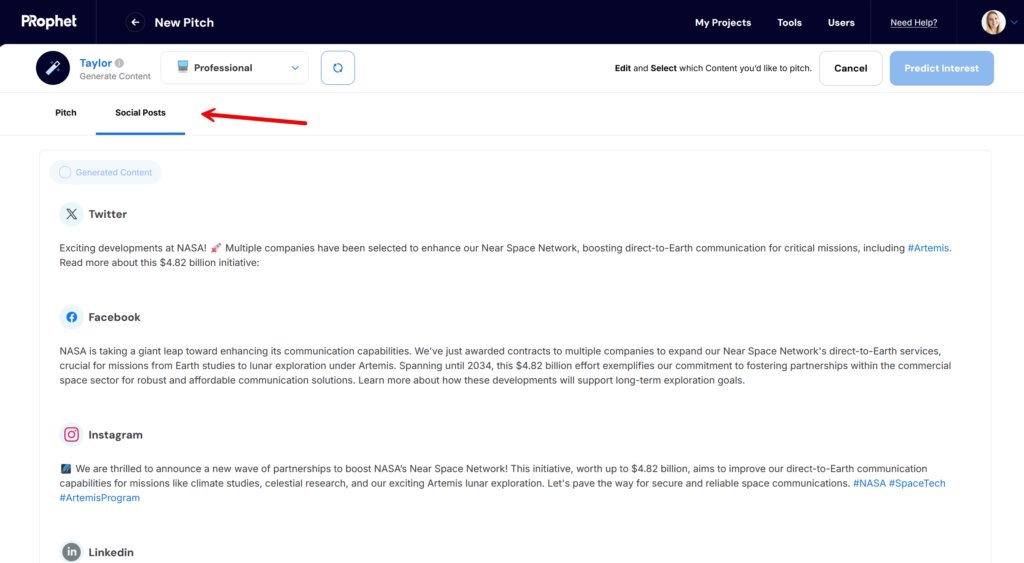Image resolution: width=1024 pixels, height=563 pixels.
Task: Click the user profile avatar
Action: click(x=993, y=22)
